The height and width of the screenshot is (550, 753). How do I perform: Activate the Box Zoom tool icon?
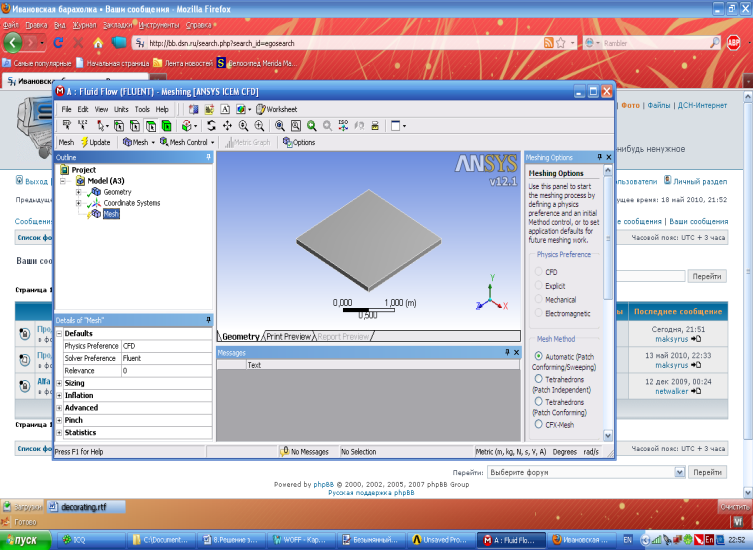[259, 126]
